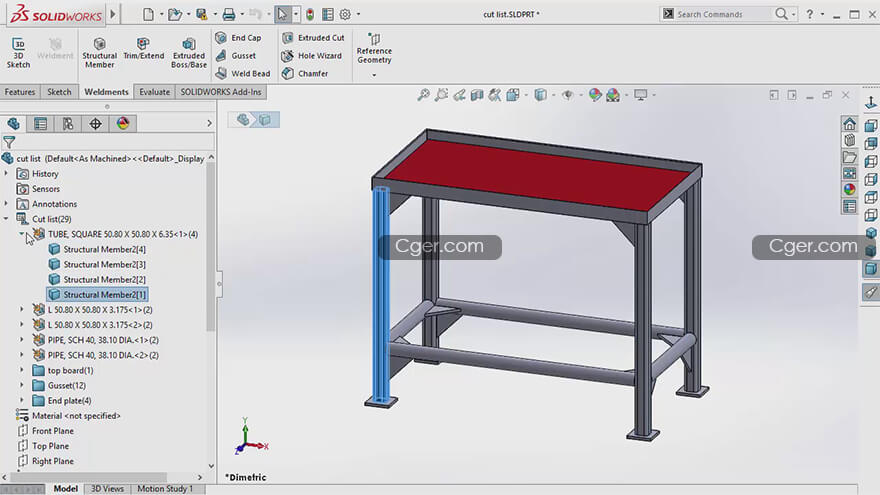
Task: Click the Open file icon
Action: pyautogui.click(x=175, y=14)
